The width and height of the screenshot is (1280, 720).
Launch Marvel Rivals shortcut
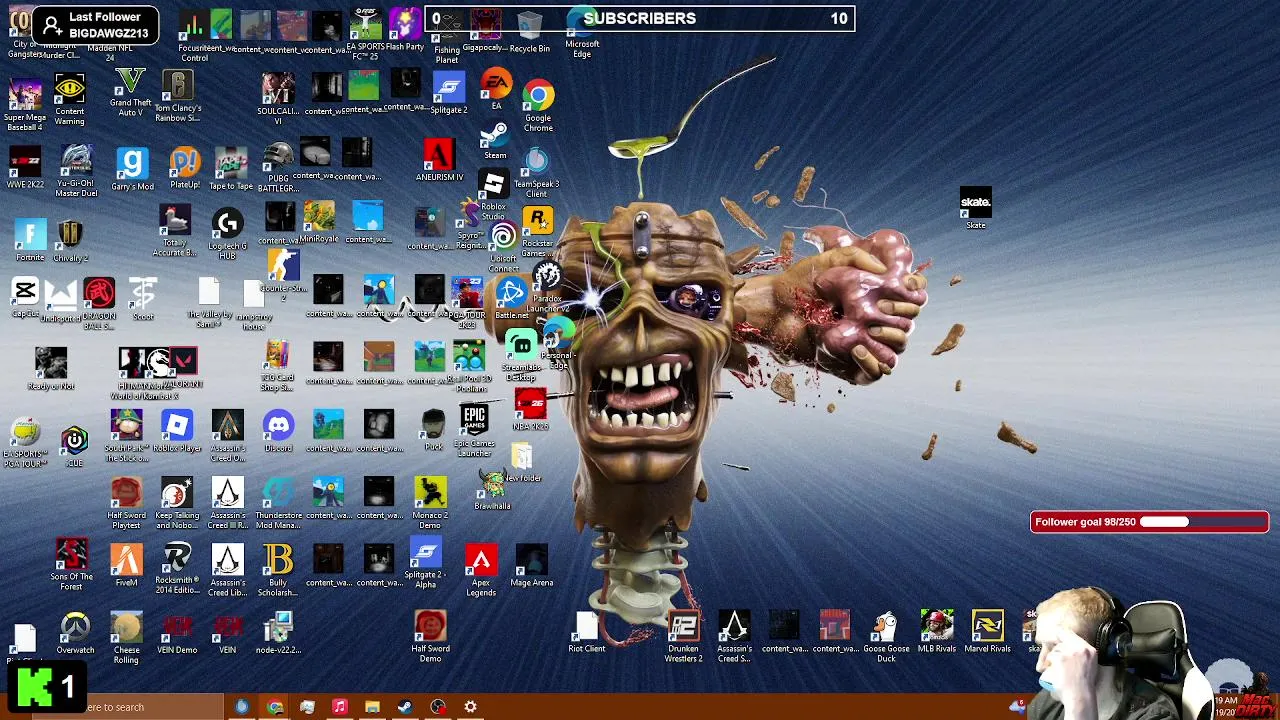(x=987, y=632)
